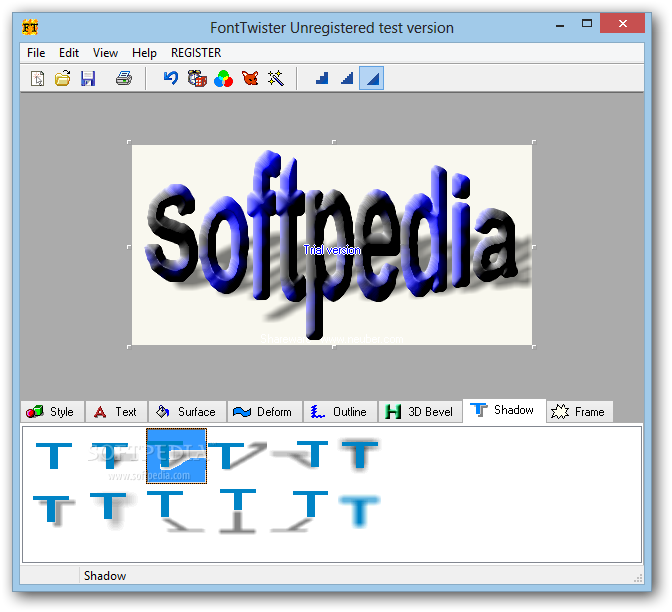
Task: Select the smooth high-quality render triangle icon
Action: pos(372,78)
